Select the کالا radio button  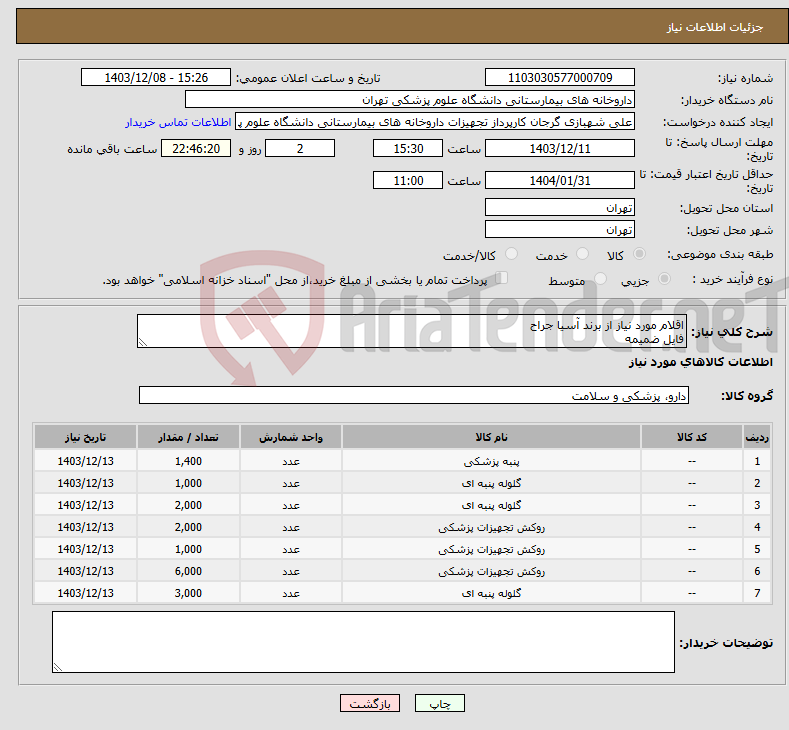click(639, 254)
